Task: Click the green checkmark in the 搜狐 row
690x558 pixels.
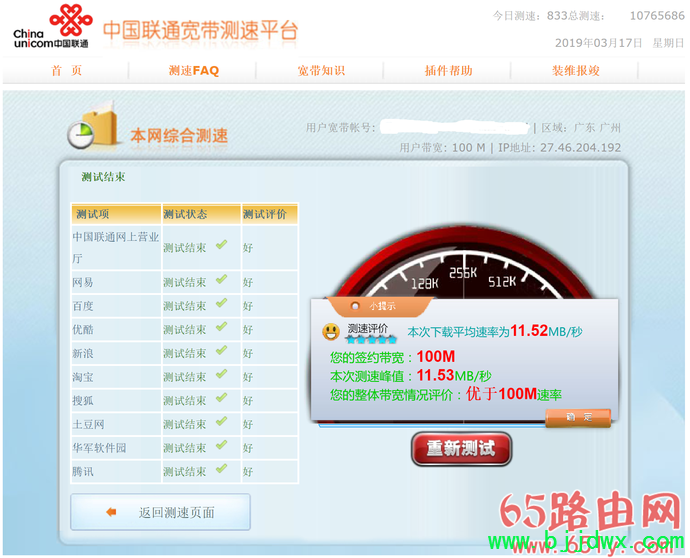Action: click(x=221, y=398)
